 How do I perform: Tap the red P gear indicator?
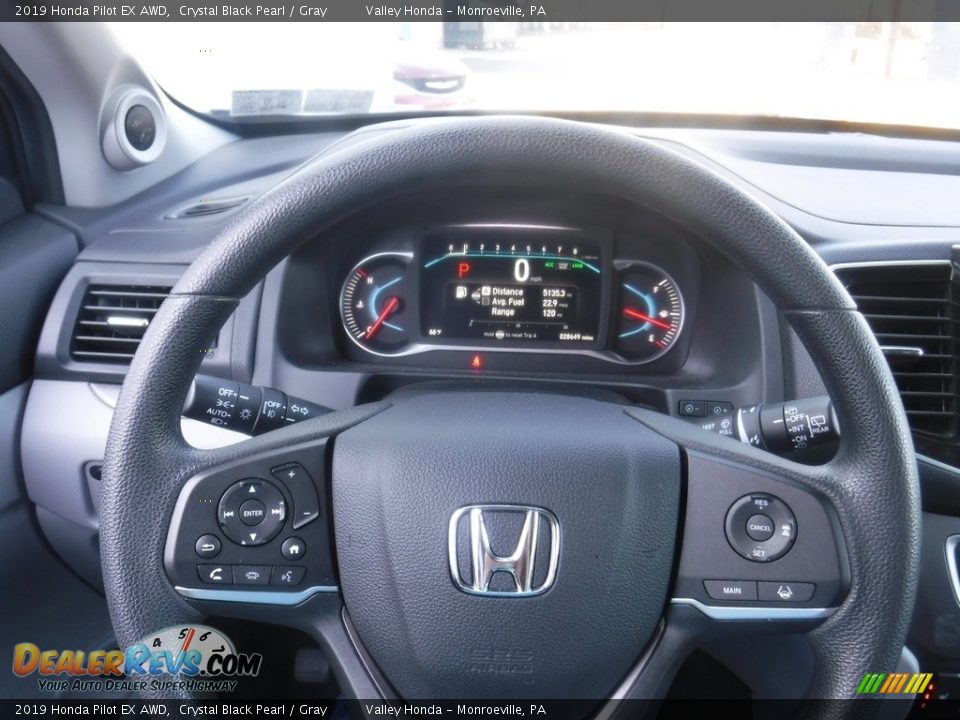point(463,269)
